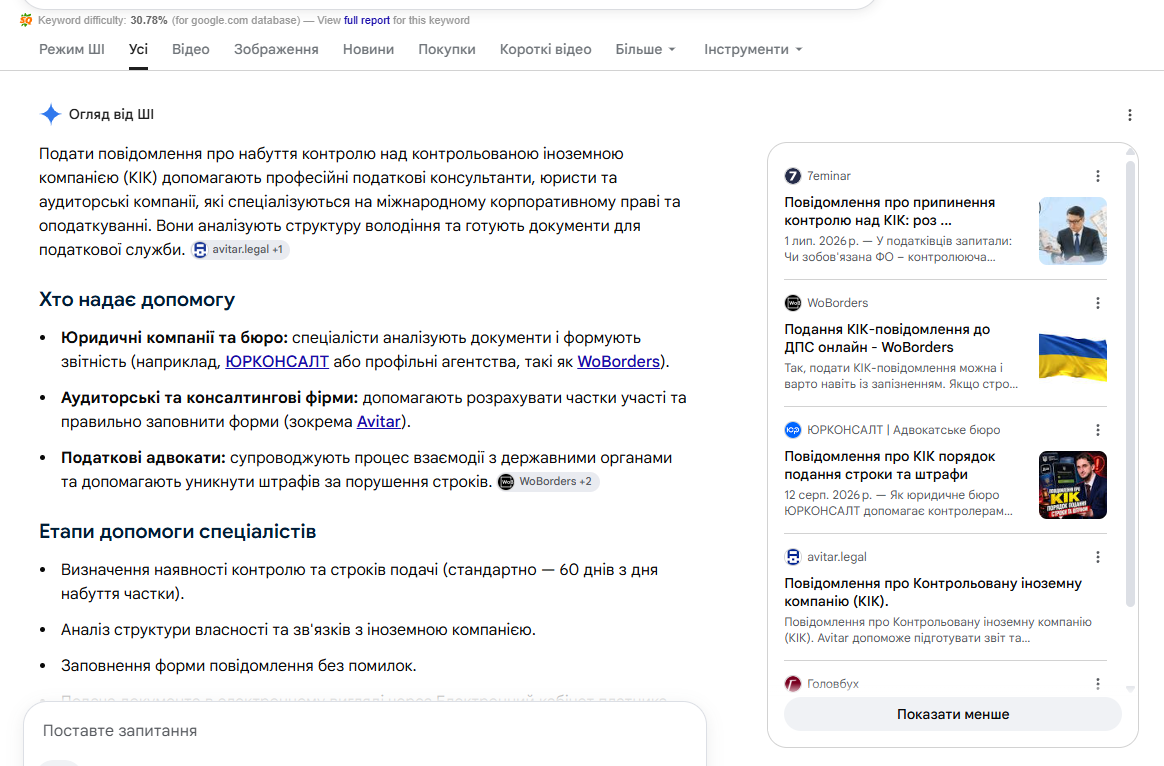Open the ЮРКОНСАЛТ КІК article thumbnail
1164x766 pixels.
click(1073, 485)
